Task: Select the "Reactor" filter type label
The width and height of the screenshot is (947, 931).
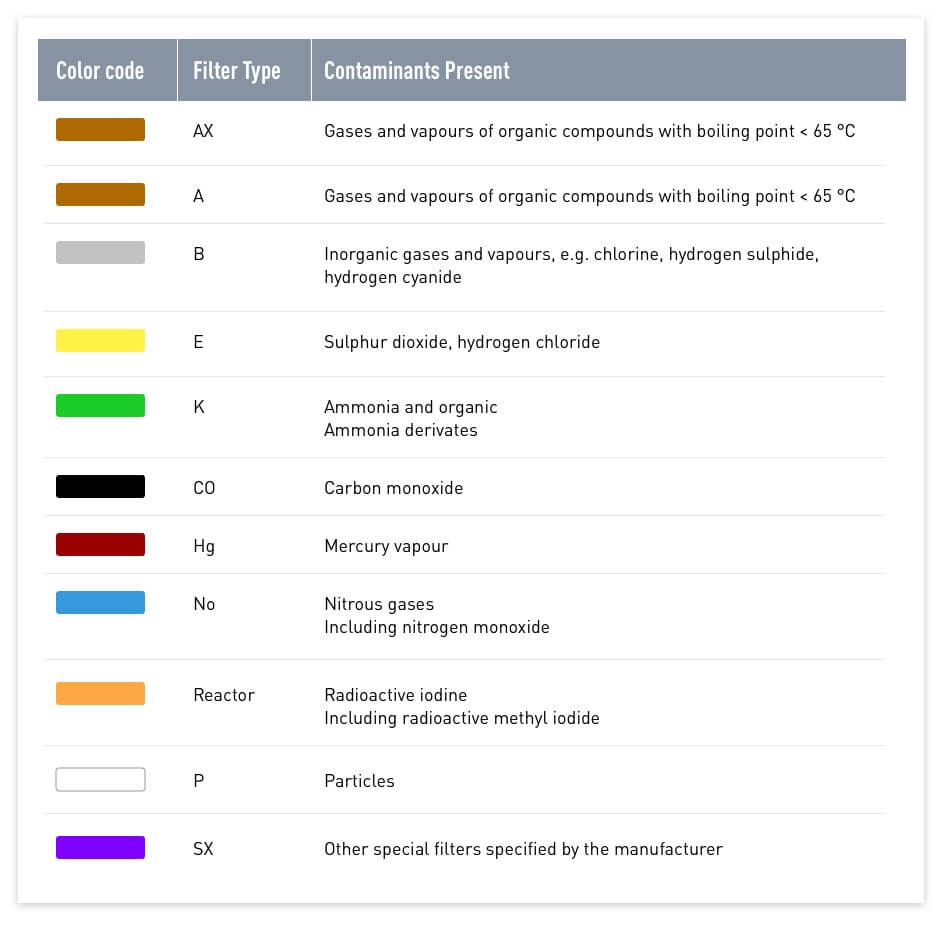Action: coord(224,695)
